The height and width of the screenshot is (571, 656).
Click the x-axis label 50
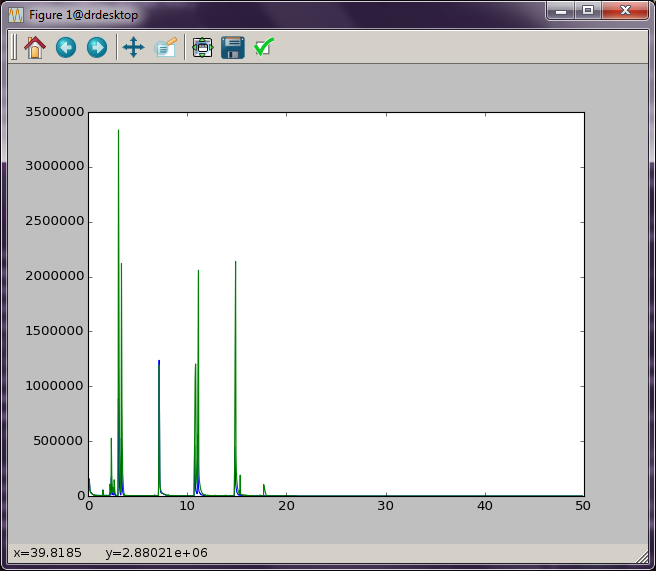click(x=583, y=506)
